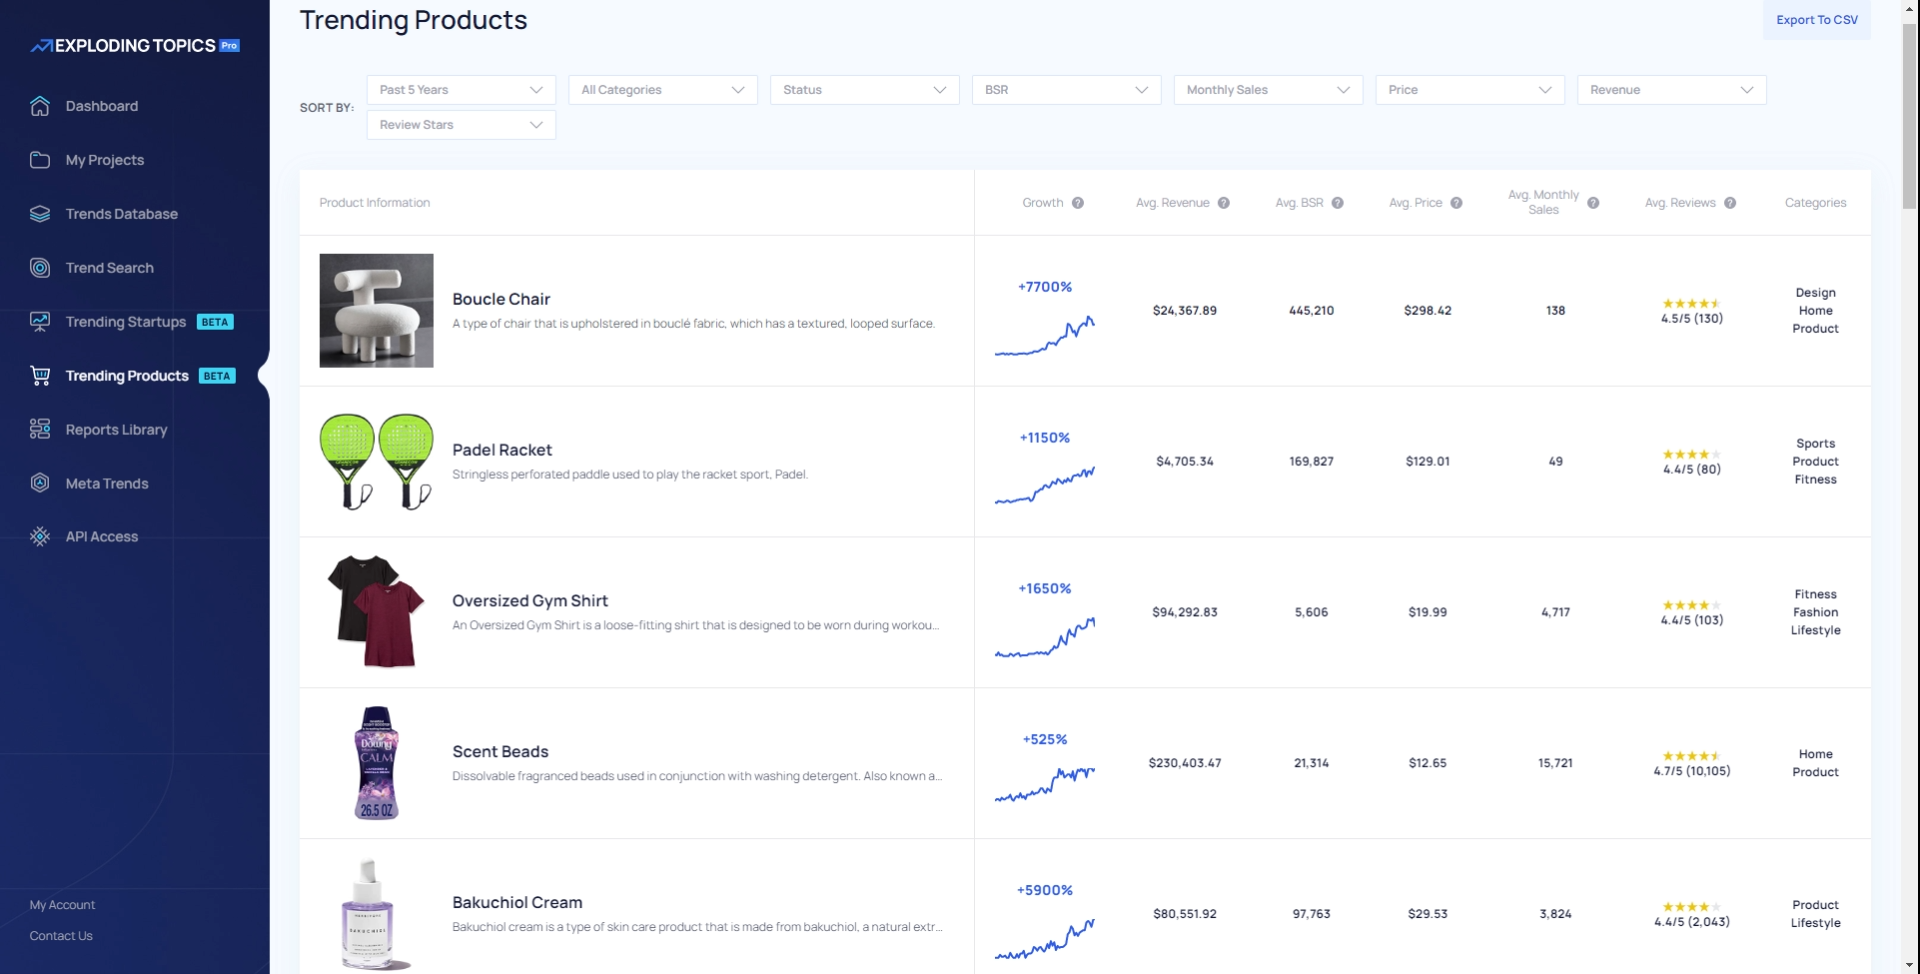Open My Projects folder icon
Viewport: 1920px width, 974px height.
tap(40, 160)
